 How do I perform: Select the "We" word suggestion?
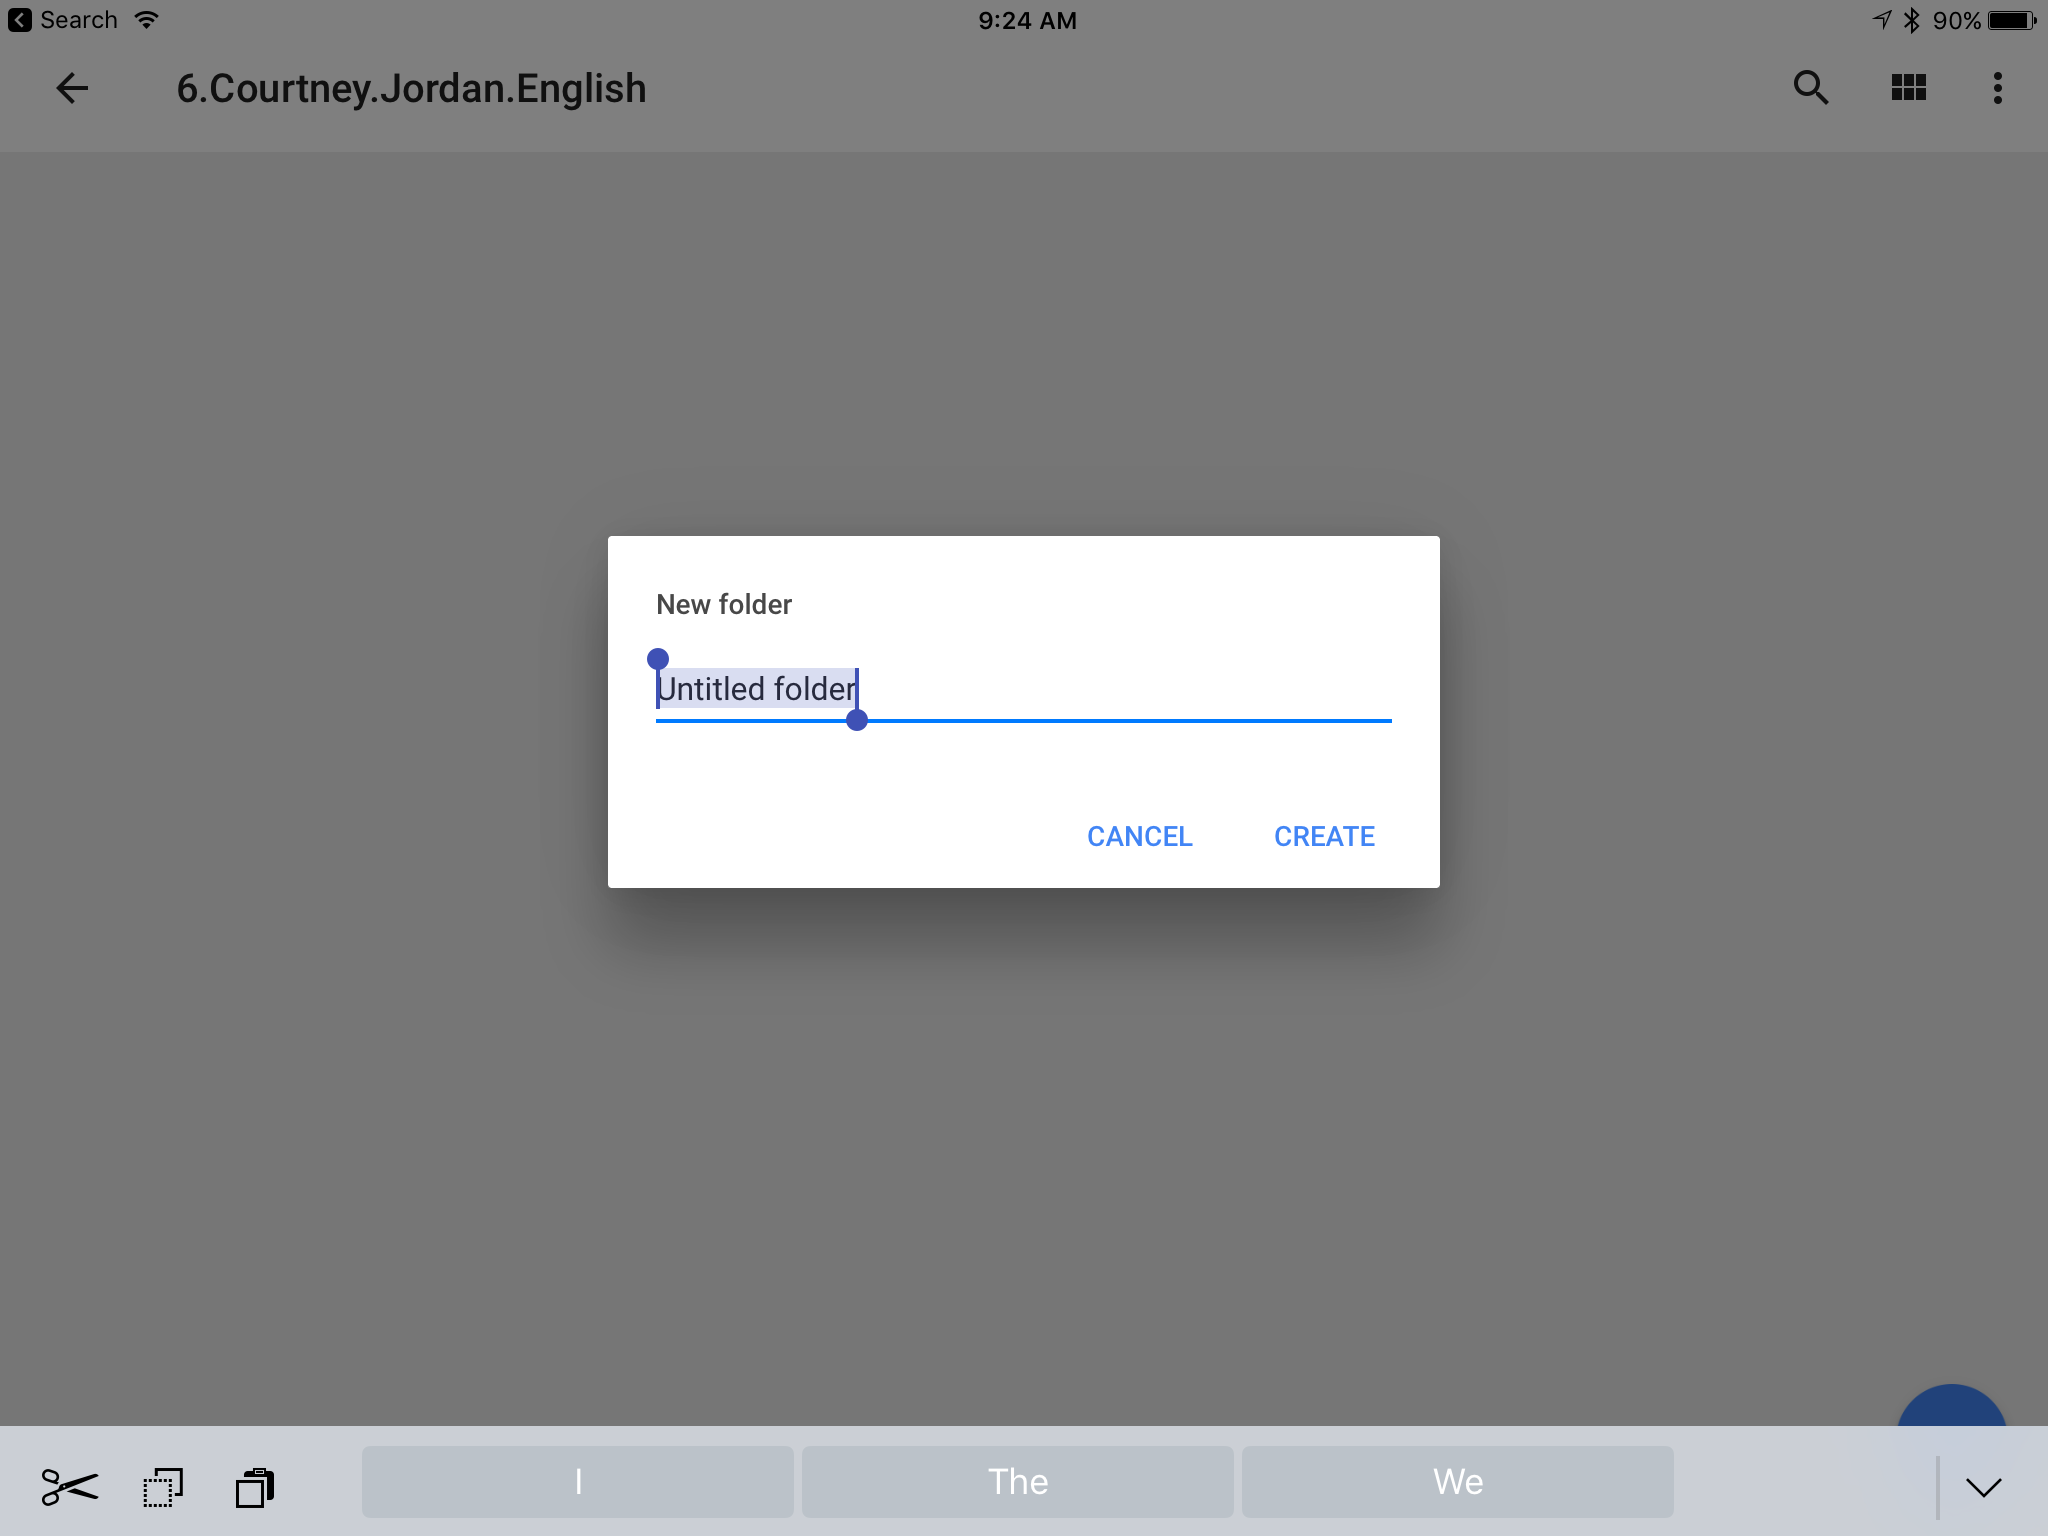tap(1458, 1482)
